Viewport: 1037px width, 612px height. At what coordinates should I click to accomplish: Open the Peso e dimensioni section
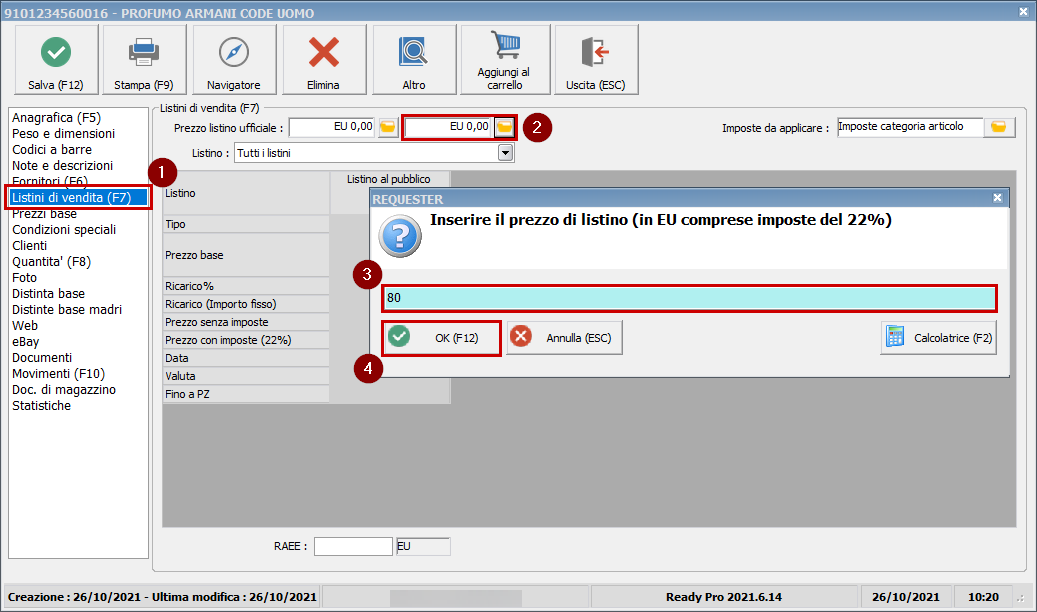point(63,134)
